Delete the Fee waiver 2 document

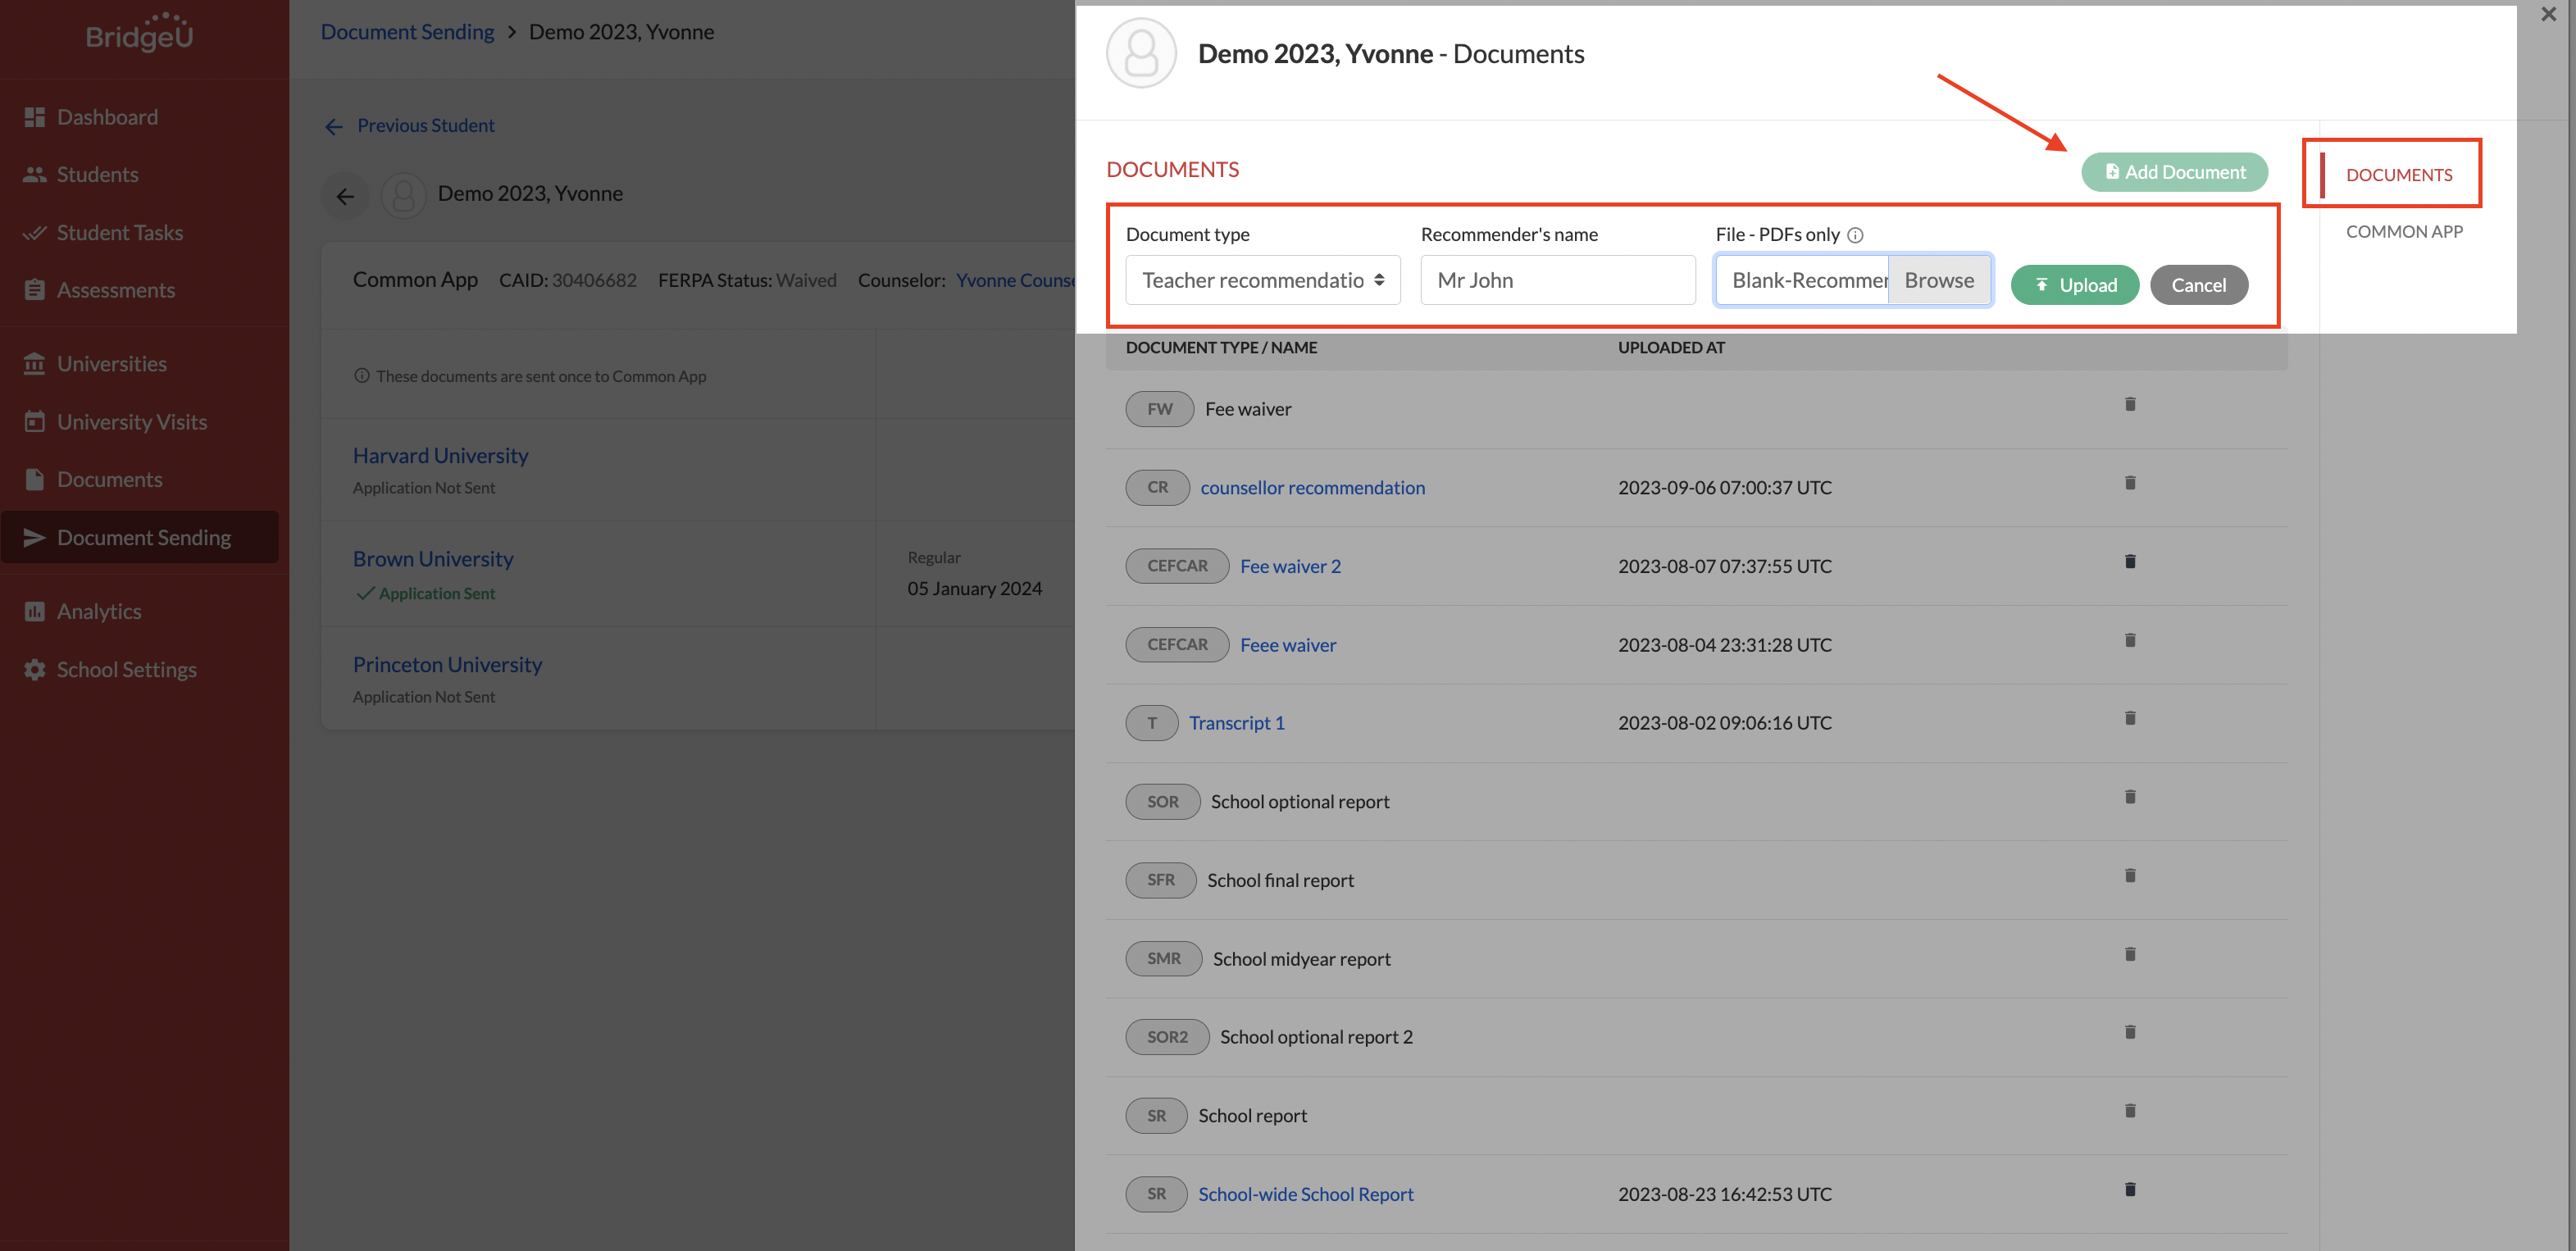point(2130,562)
